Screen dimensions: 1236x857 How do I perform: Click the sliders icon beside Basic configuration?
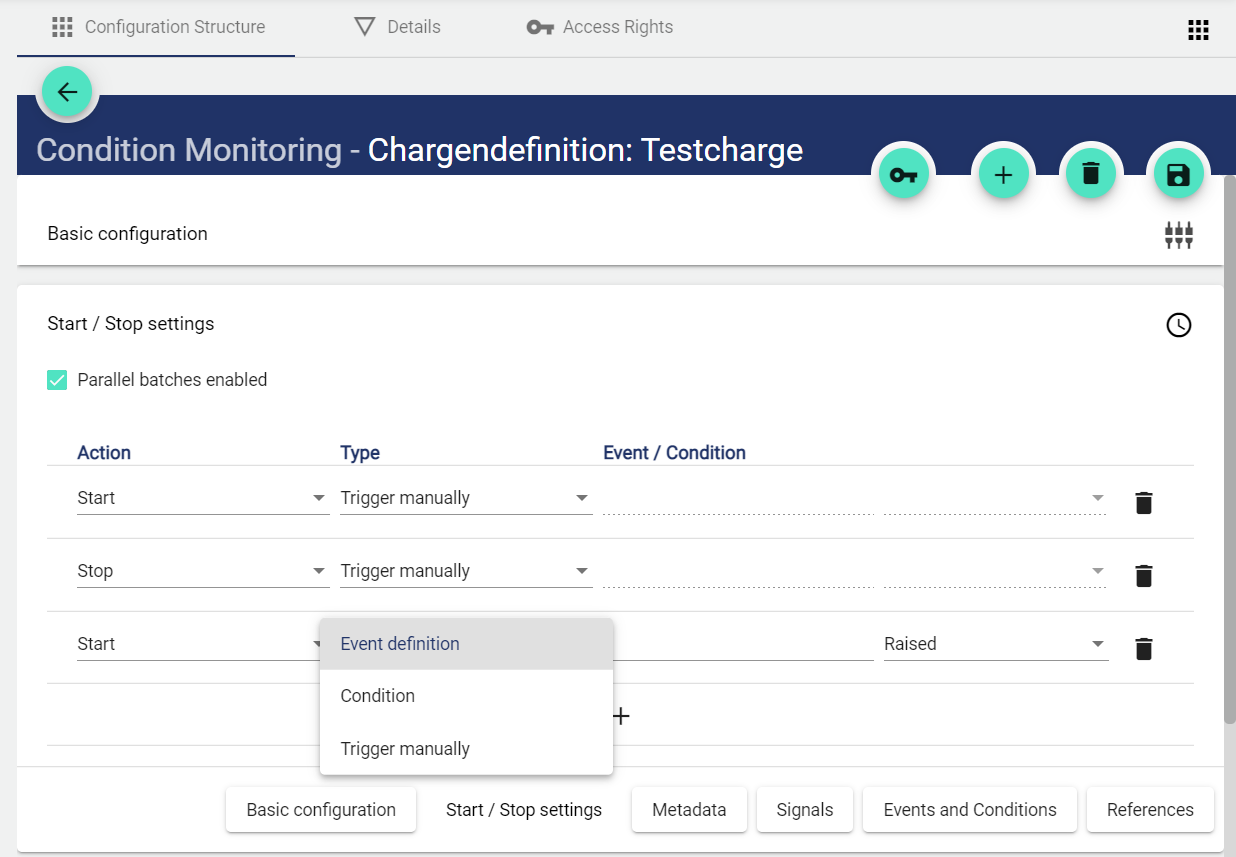click(1178, 235)
